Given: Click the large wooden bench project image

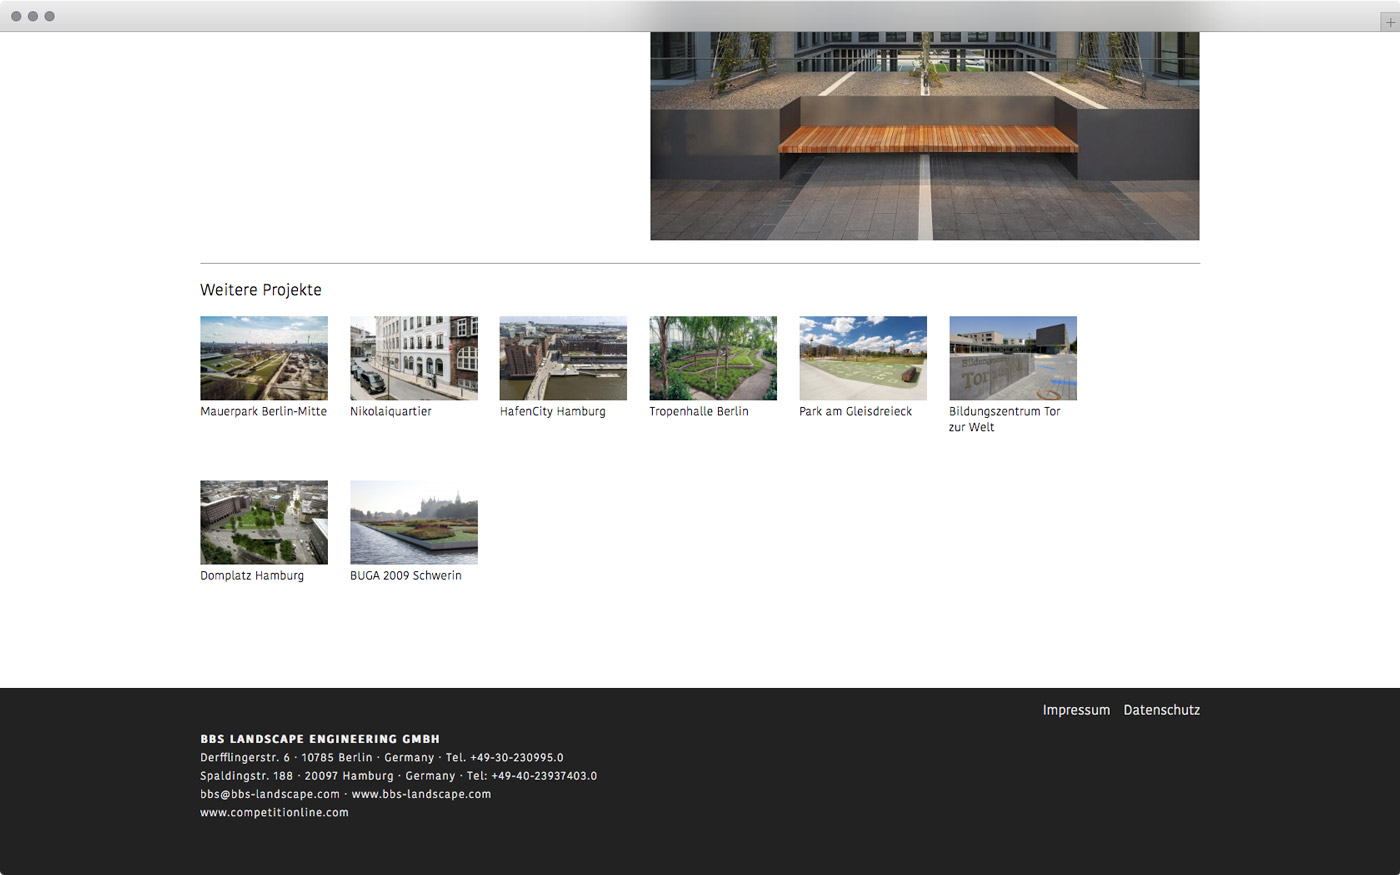Looking at the screenshot, I should click(x=925, y=136).
